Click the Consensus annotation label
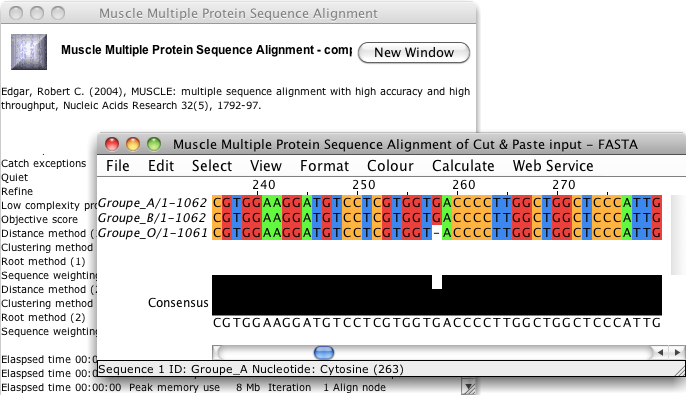 pyautogui.click(x=178, y=303)
